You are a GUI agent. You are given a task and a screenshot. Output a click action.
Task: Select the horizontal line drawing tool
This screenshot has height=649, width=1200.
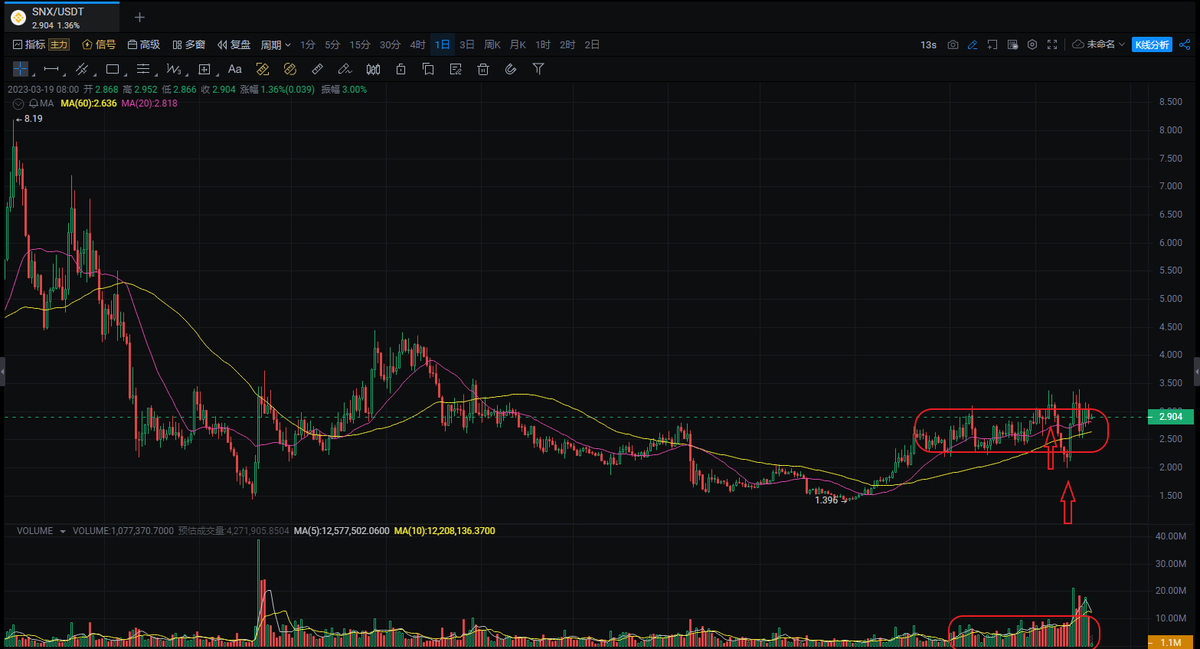52,69
